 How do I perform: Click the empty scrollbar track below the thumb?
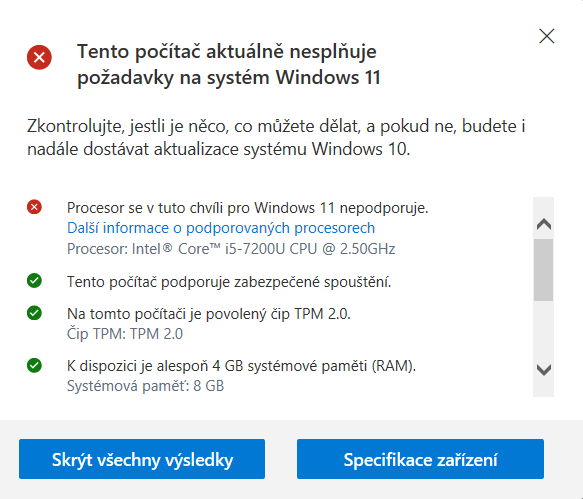(544, 330)
